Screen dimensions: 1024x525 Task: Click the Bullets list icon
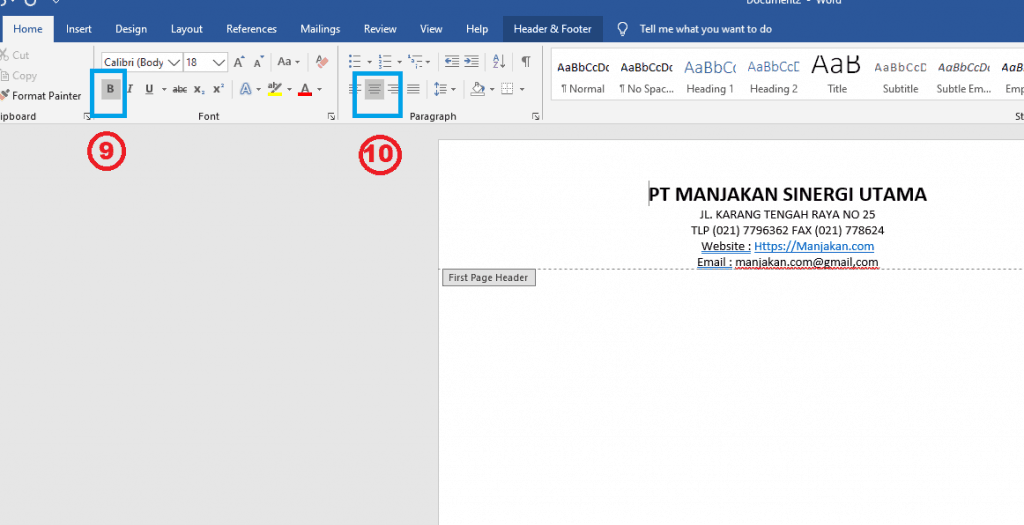point(355,62)
